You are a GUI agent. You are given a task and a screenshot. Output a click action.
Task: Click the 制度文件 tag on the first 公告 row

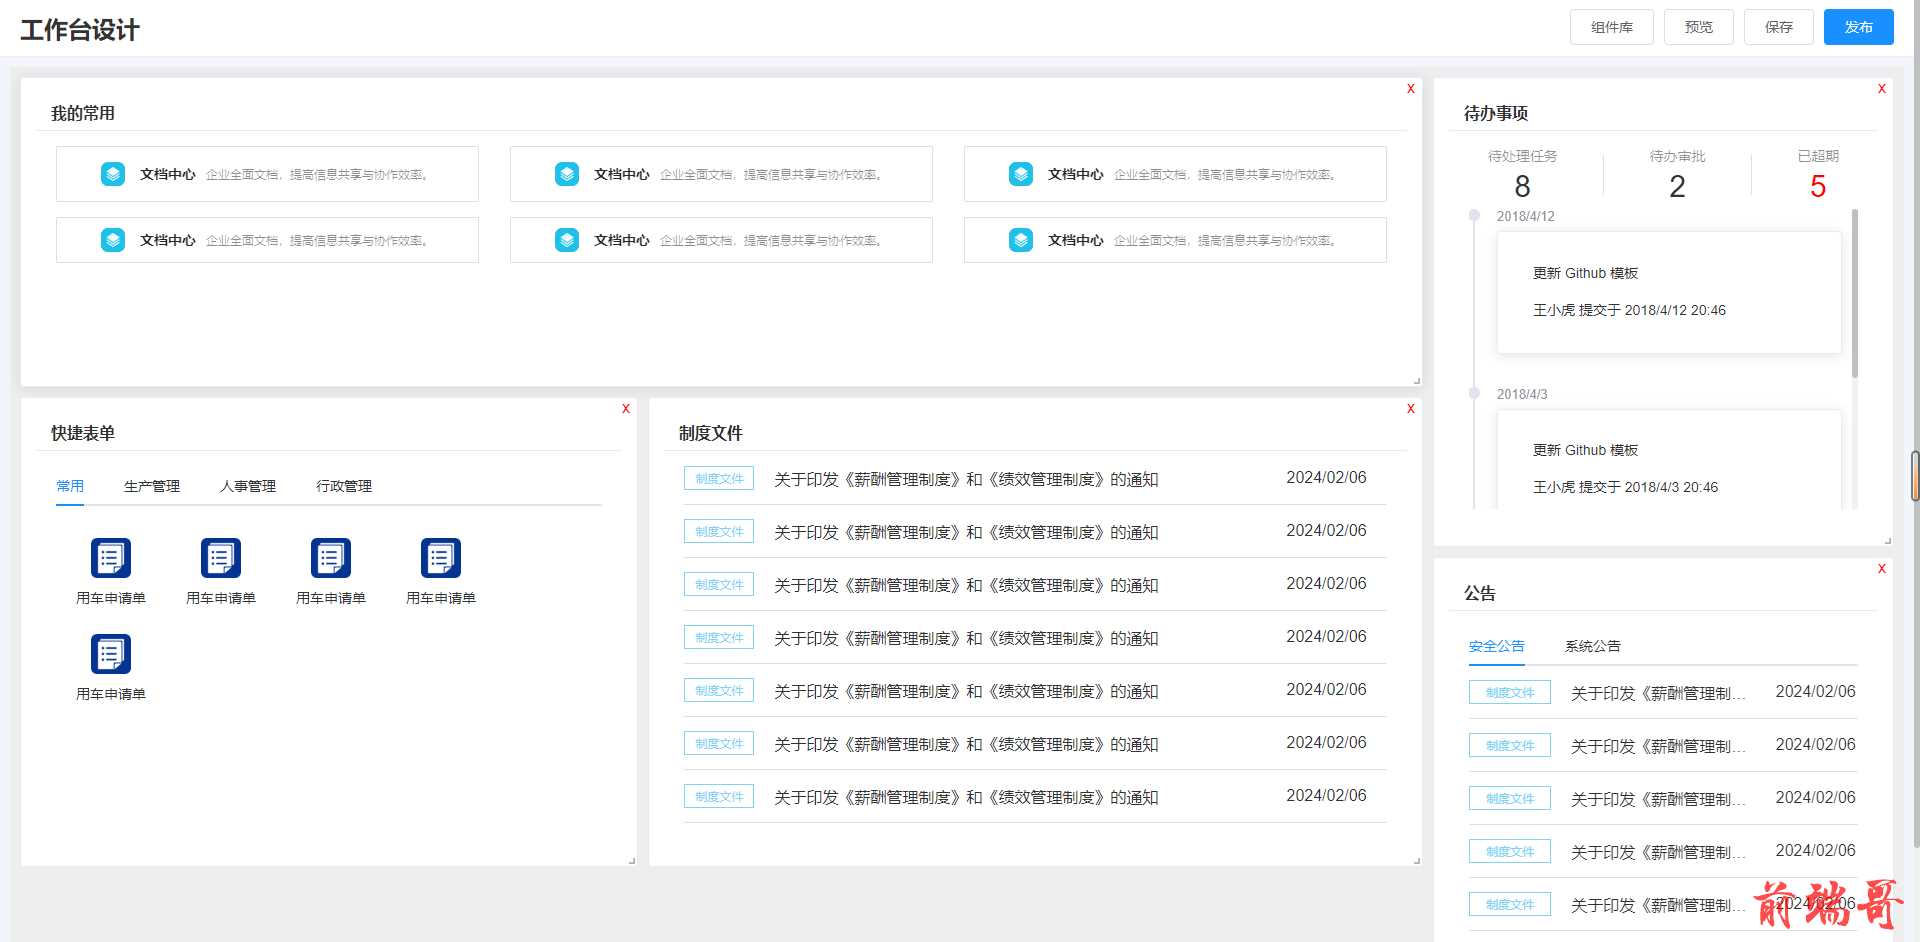[x=1509, y=692]
